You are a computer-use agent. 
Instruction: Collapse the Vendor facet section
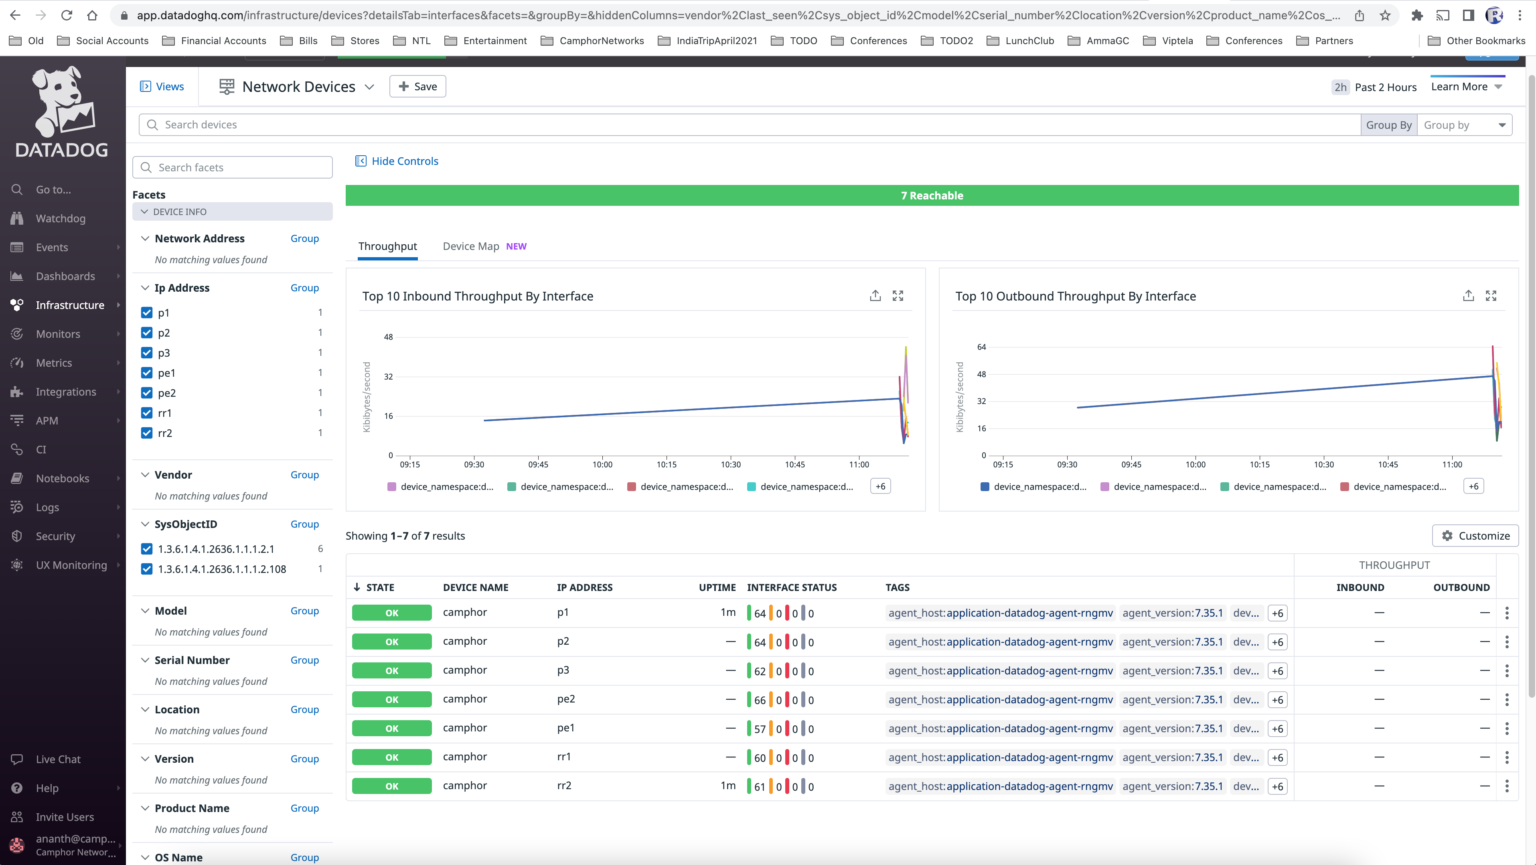tap(144, 474)
